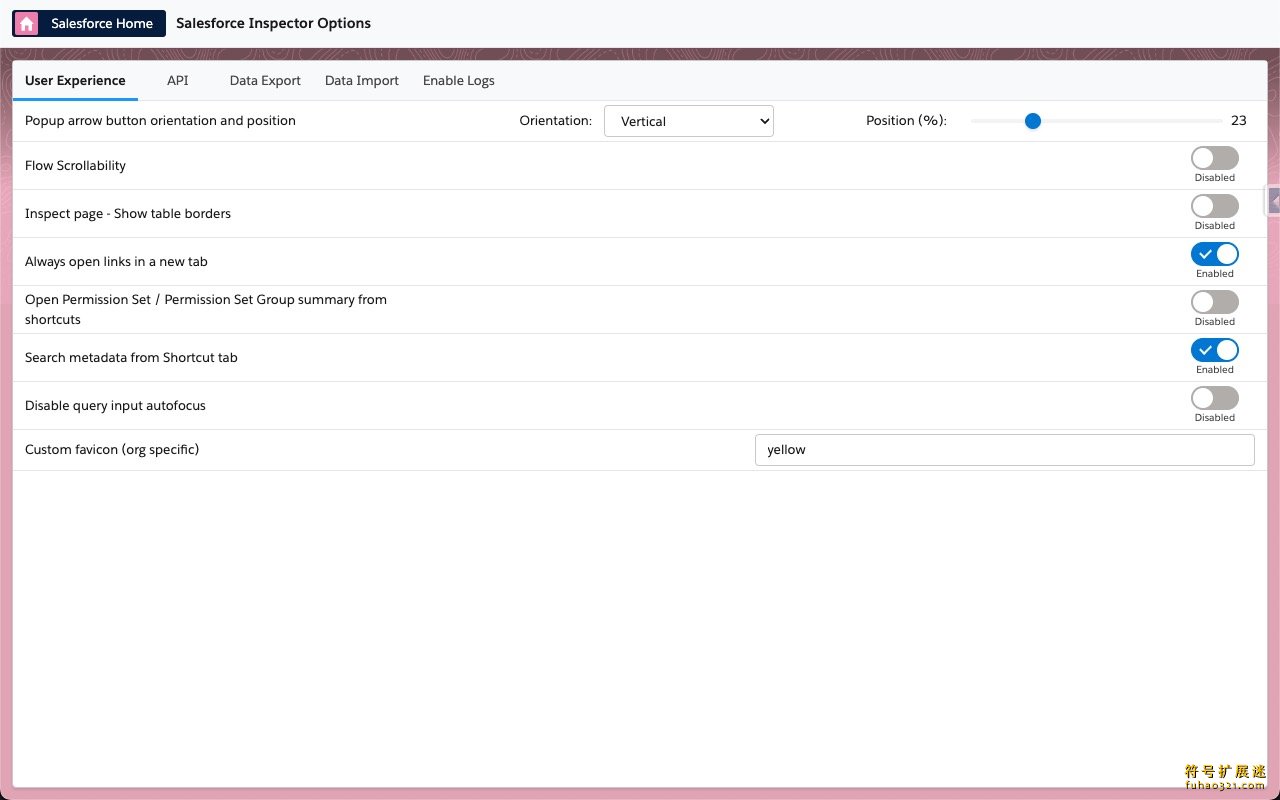Click the Salesforce Inspector Options title
Viewport: 1280px width, 800px height.
point(273,24)
